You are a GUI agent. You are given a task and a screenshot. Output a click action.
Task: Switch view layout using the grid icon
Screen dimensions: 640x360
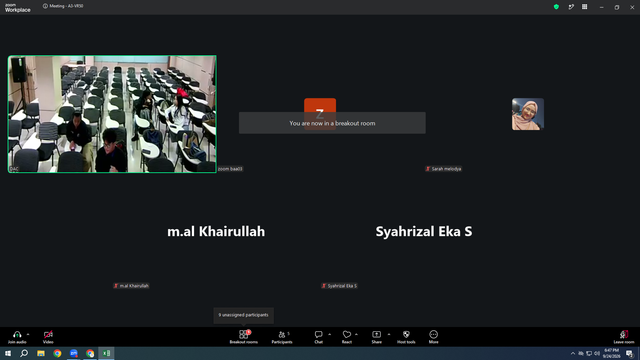pyautogui.click(x=584, y=7)
